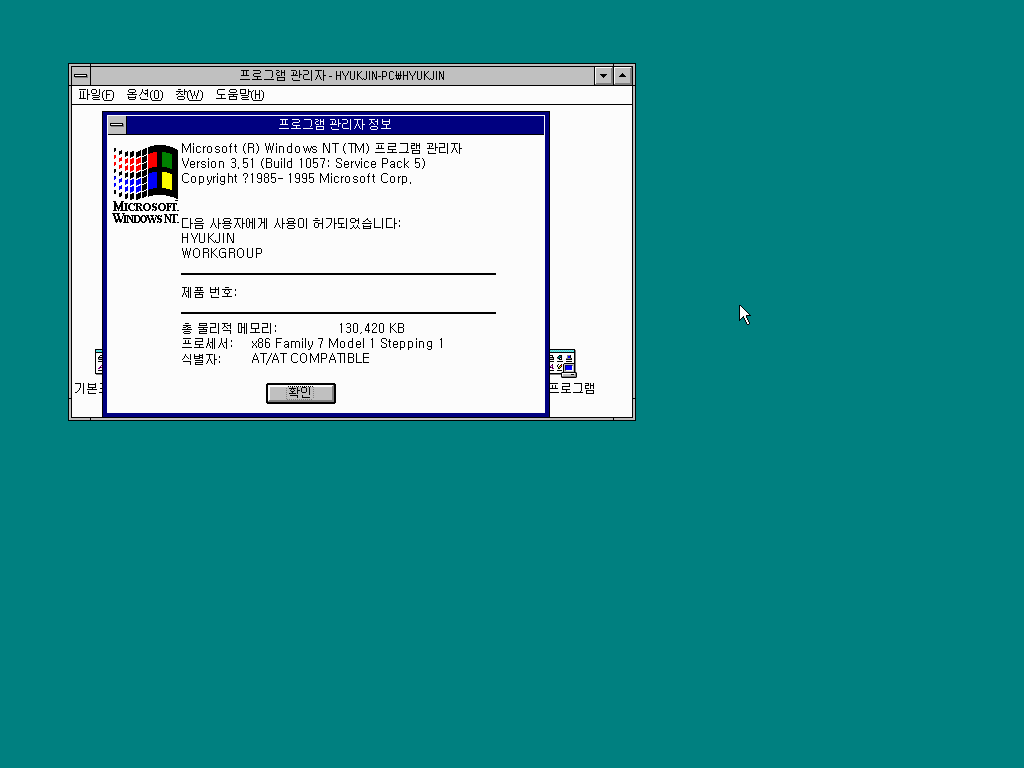Open Program Manager window's control-menu box
Image resolution: width=1024 pixels, height=768 pixels.
pyautogui.click(x=80, y=76)
